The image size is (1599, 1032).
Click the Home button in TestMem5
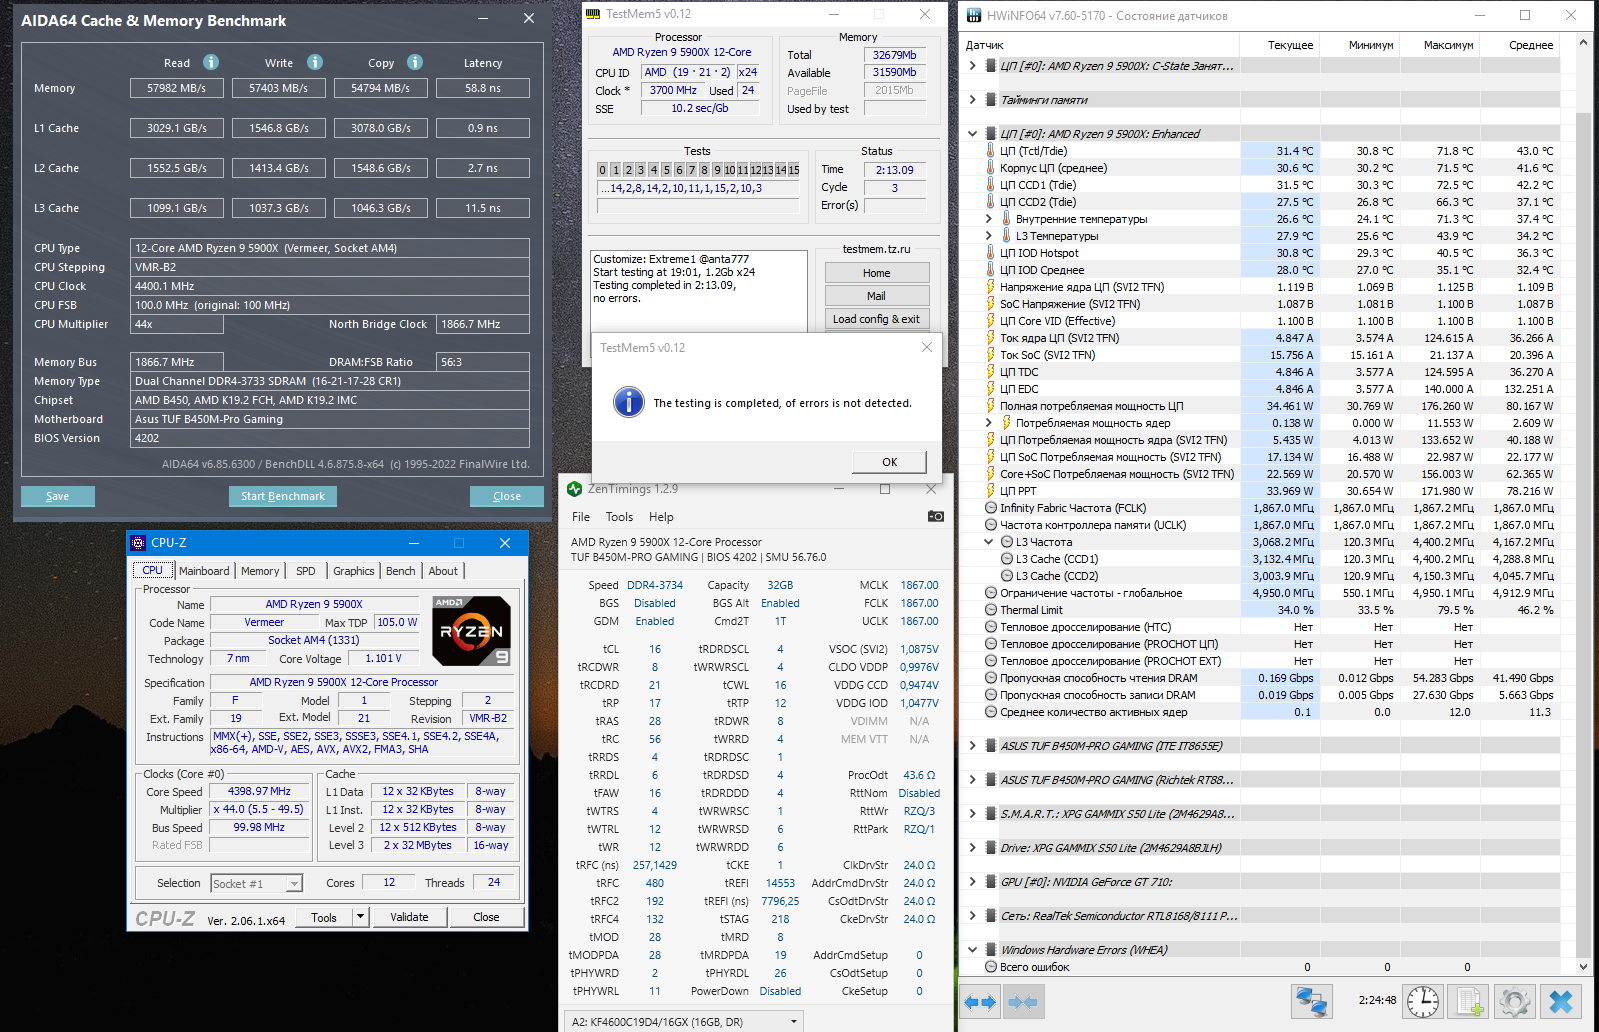coord(876,273)
